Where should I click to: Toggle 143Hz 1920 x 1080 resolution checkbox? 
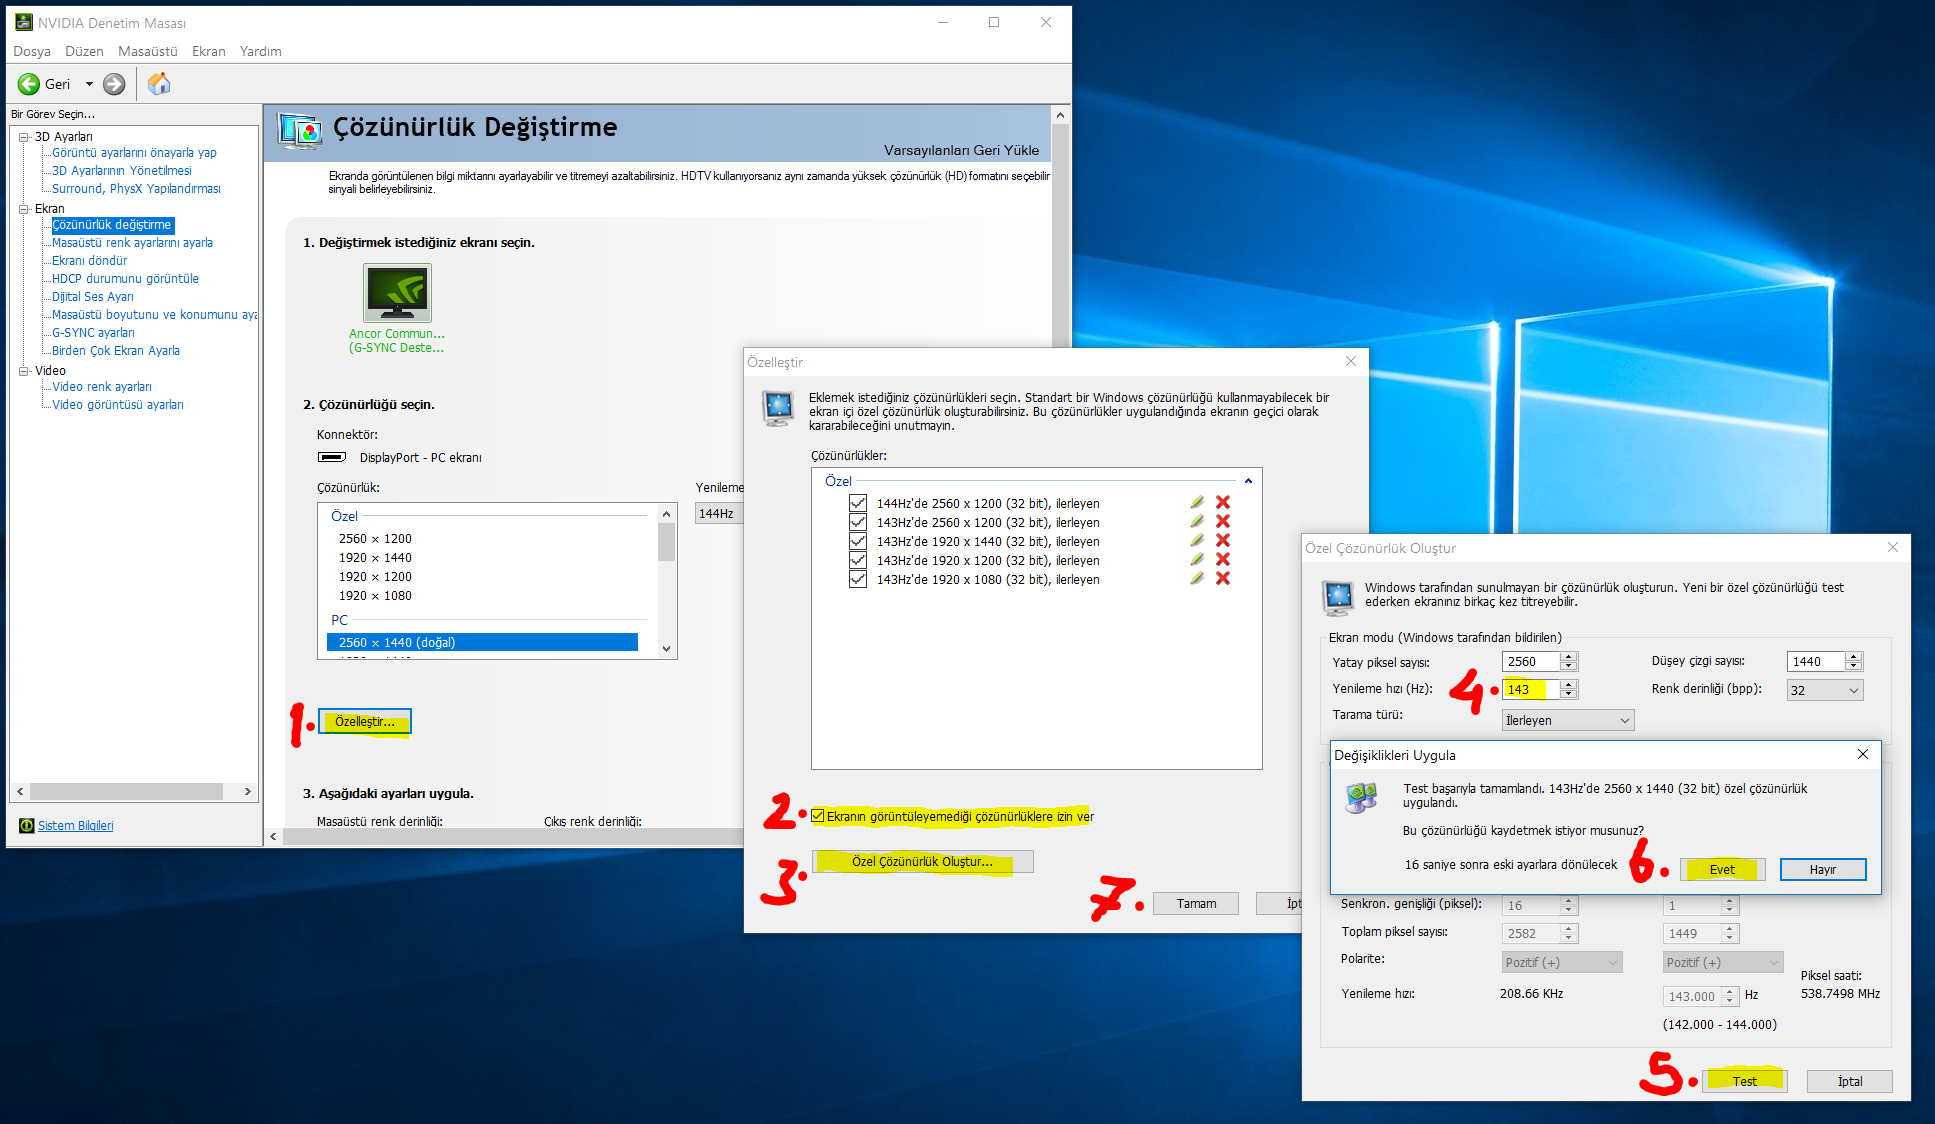858,579
